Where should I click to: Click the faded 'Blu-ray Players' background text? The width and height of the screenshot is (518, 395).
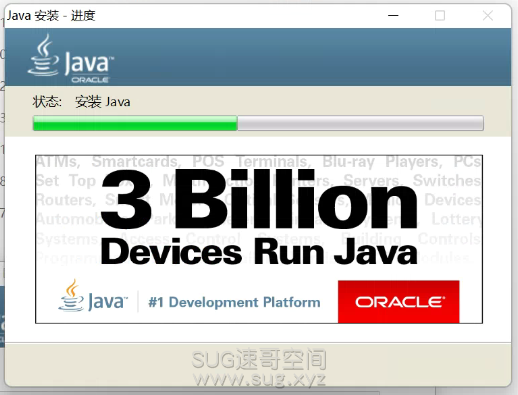[382, 162]
